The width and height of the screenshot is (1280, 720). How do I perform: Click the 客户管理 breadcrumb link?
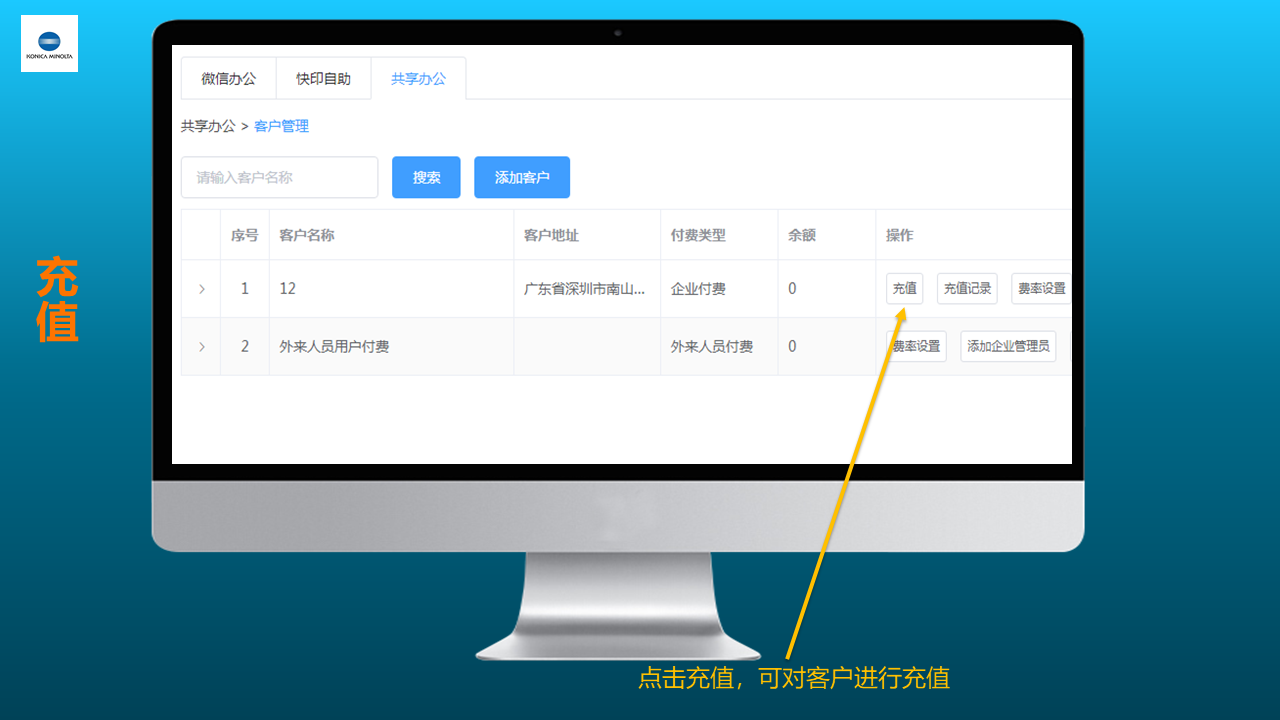click(x=281, y=126)
